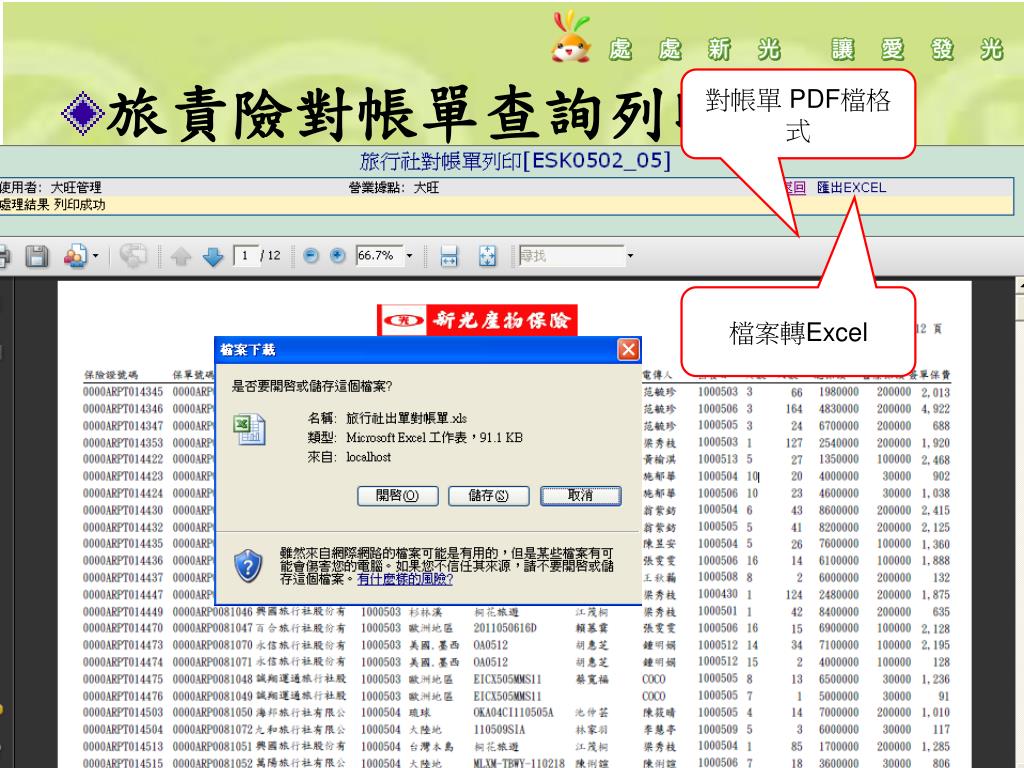1024x768 pixels.
Task: Go to the previous page with the up arrow
Action: 181,257
